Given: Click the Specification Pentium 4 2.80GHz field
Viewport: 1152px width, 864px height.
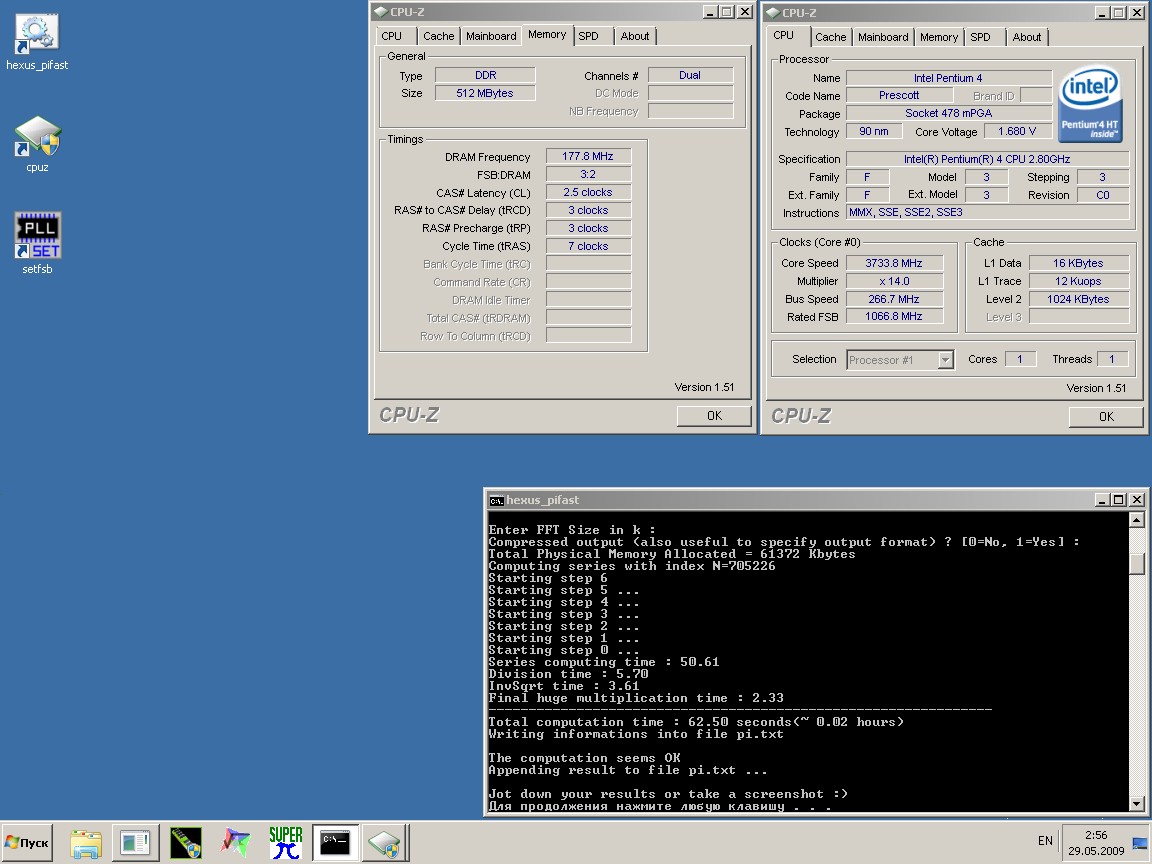Looking at the screenshot, I should click(x=987, y=159).
